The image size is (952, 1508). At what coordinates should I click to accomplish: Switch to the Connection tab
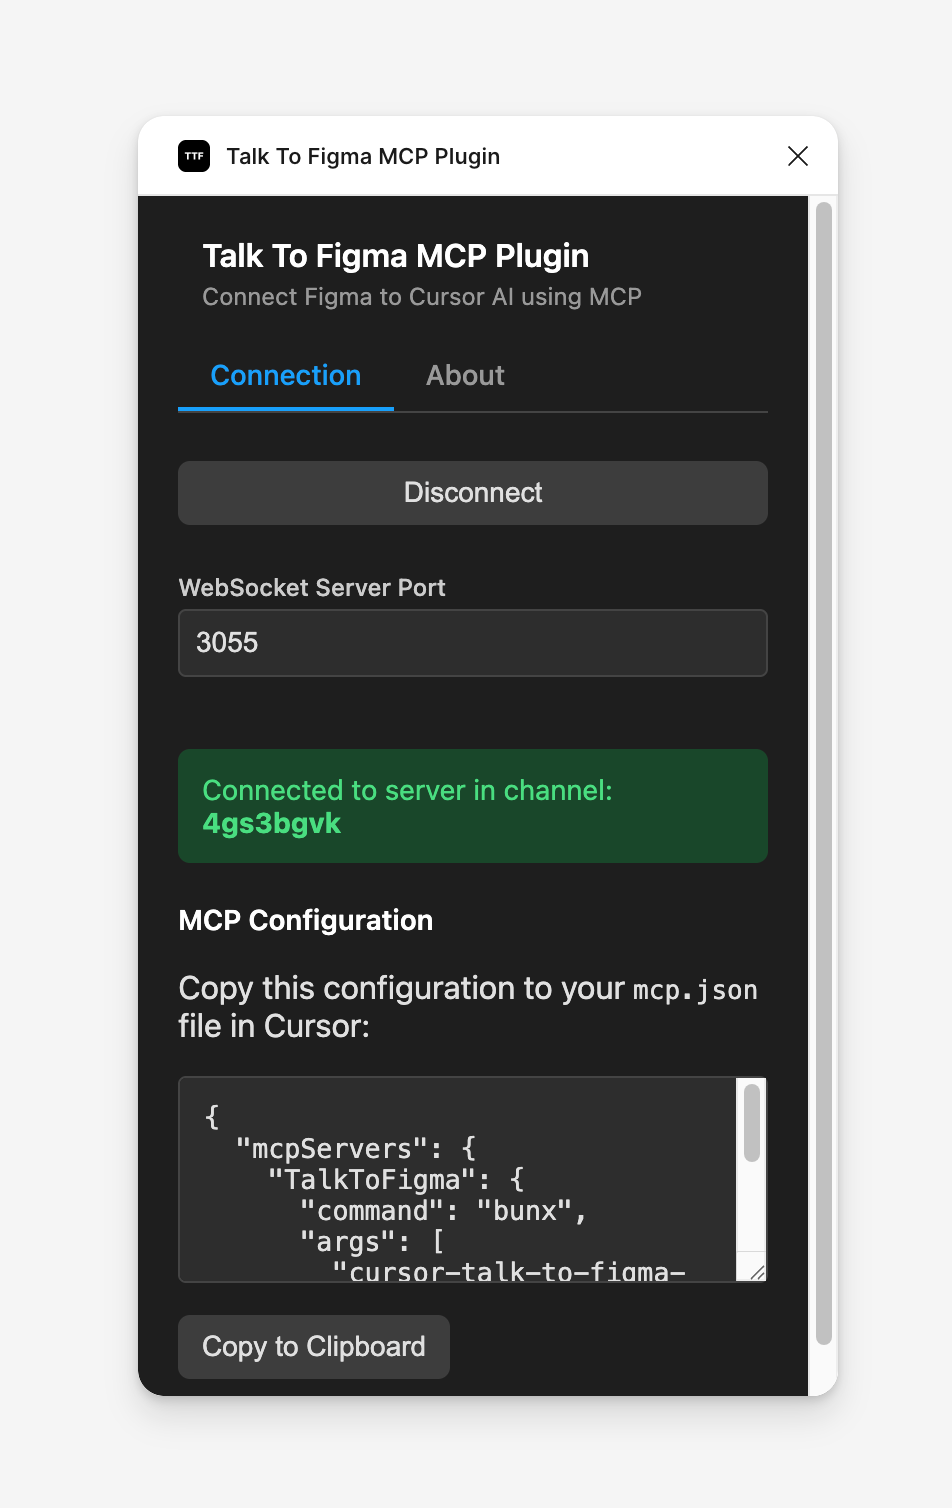coord(286,376)
